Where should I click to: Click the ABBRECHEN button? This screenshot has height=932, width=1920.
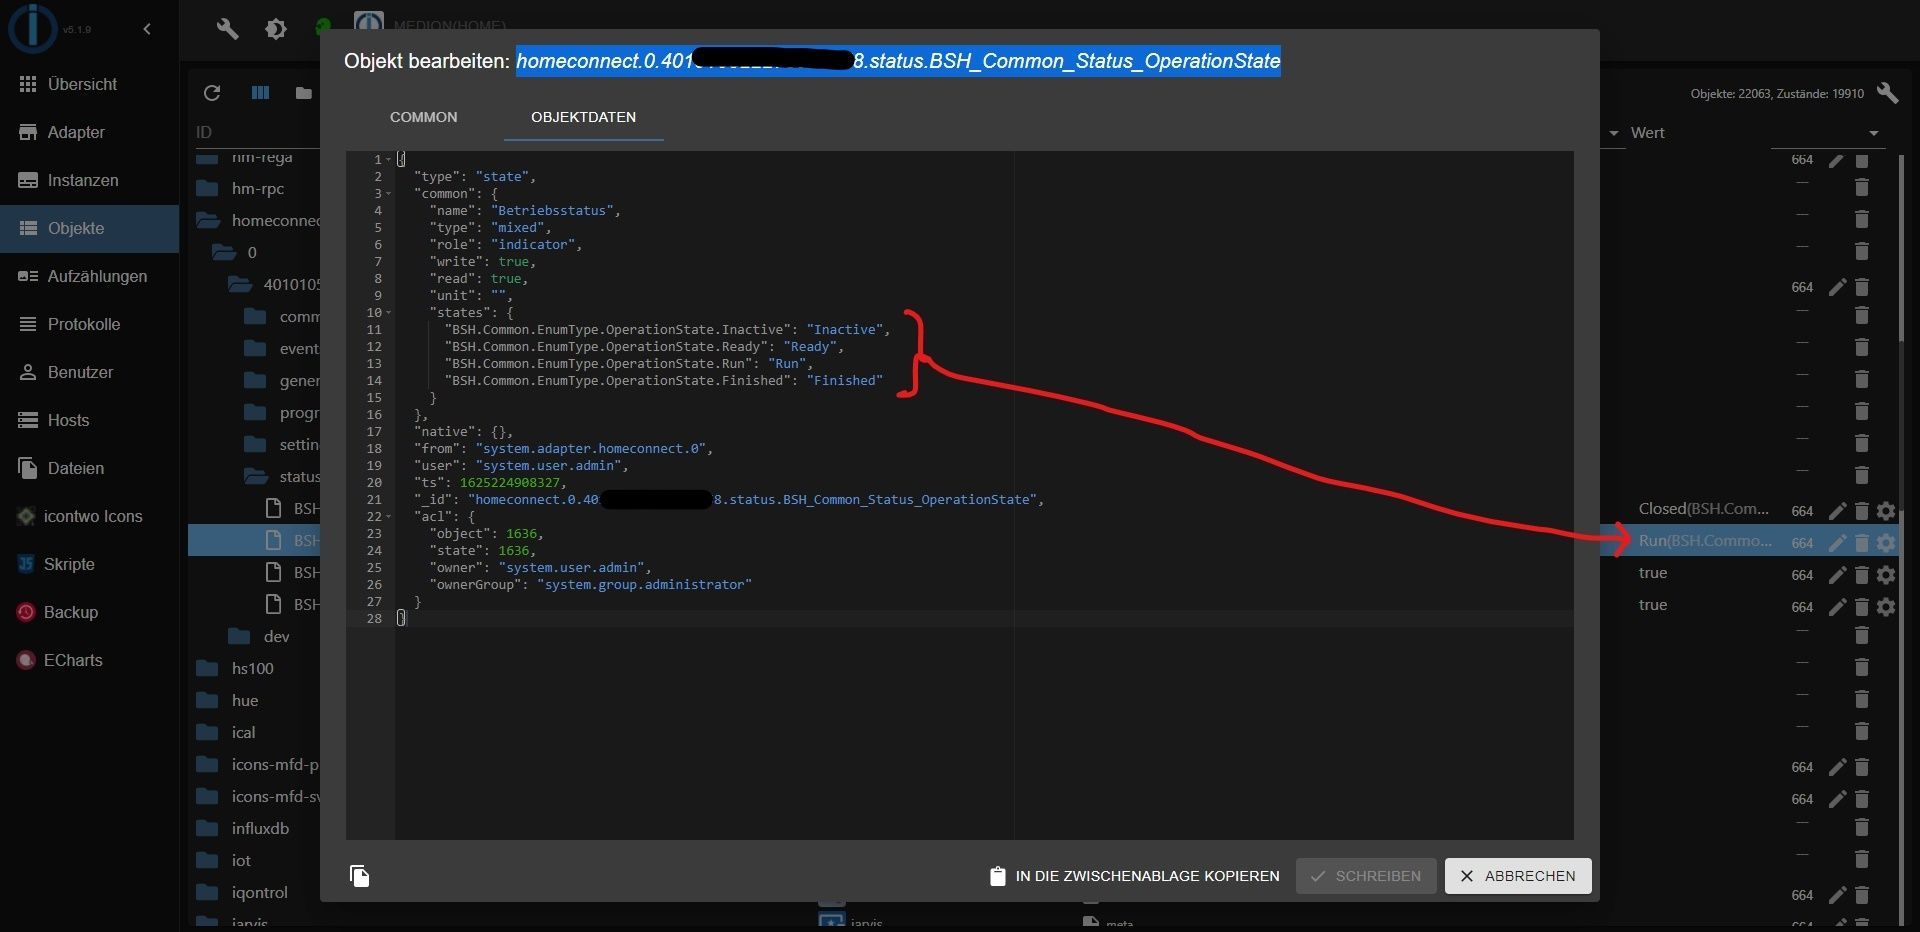pyautogui.click(x=1518, y=876)
